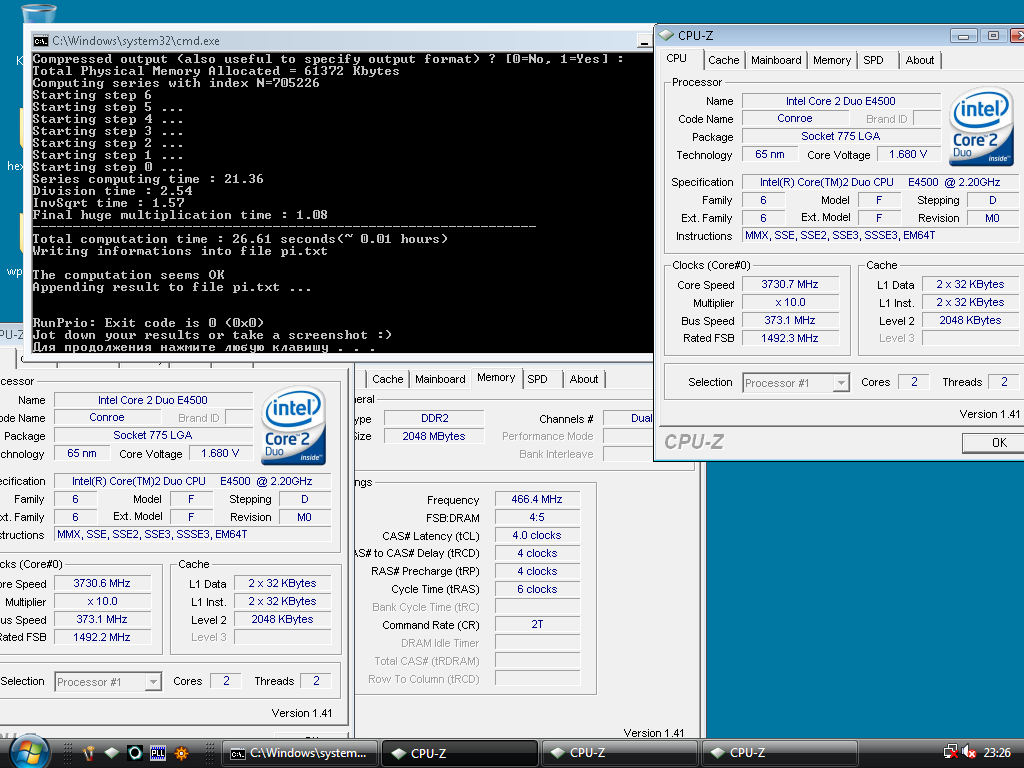Image resolution: width=1024 pixels, height=768 pixels.
Task: Click the Cores value field in front CPU-Z
Action: point(914,383)
